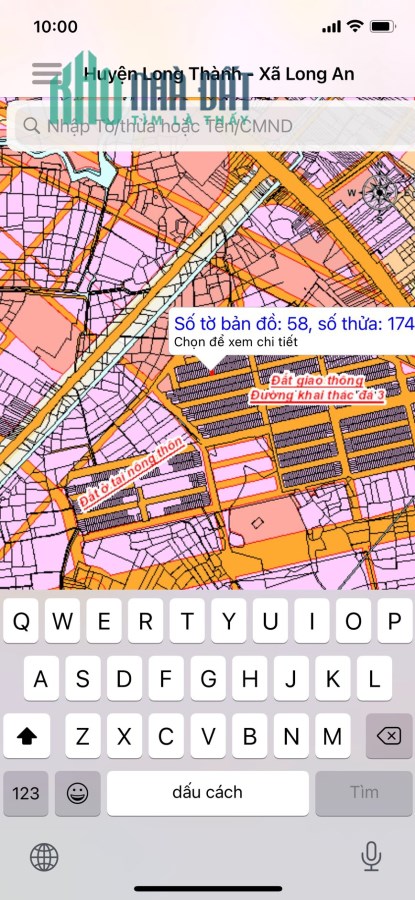The image size is (415, 900).
Task: Tap the H key
Action: (250, 678)
